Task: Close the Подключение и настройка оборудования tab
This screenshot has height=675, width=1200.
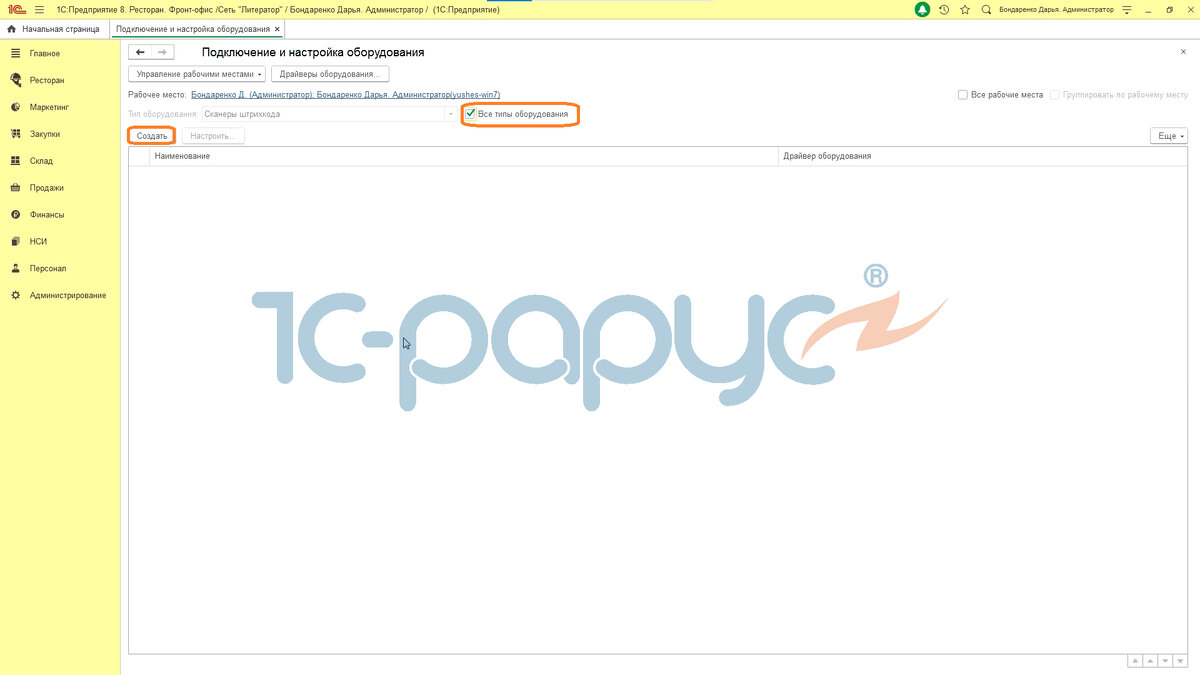Action: click(x=277, y=29)
